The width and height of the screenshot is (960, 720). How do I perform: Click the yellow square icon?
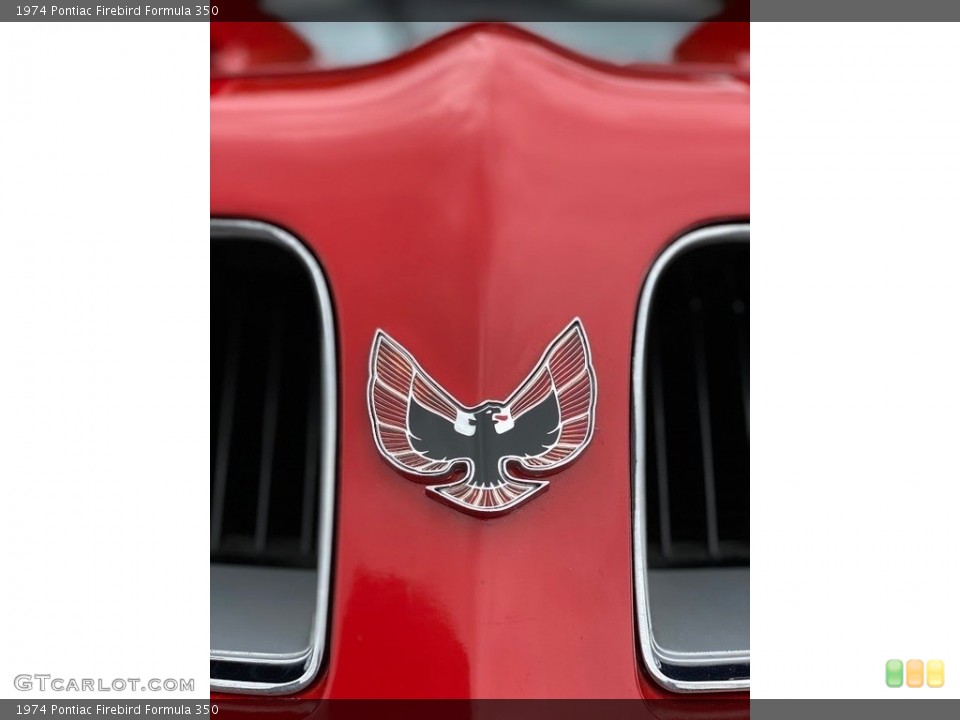point(936,673)
